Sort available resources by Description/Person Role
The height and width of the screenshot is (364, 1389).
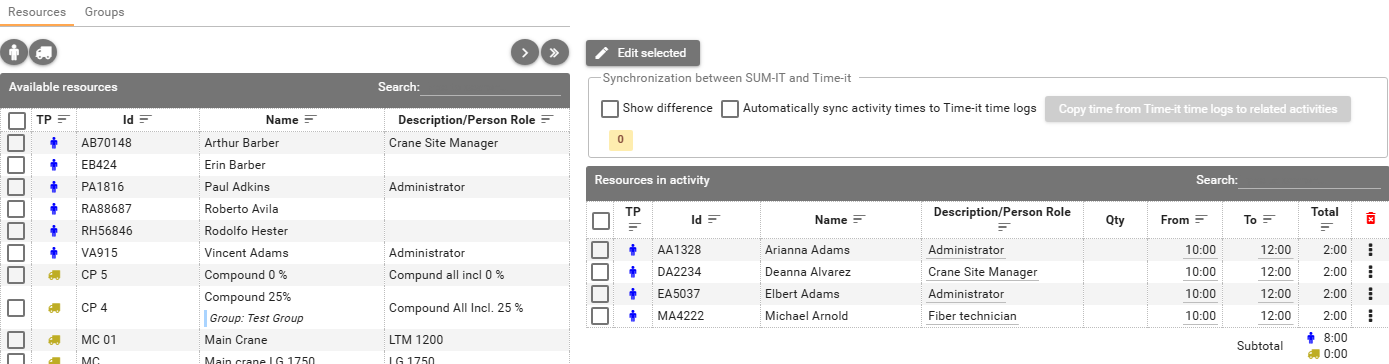point(547,119)
